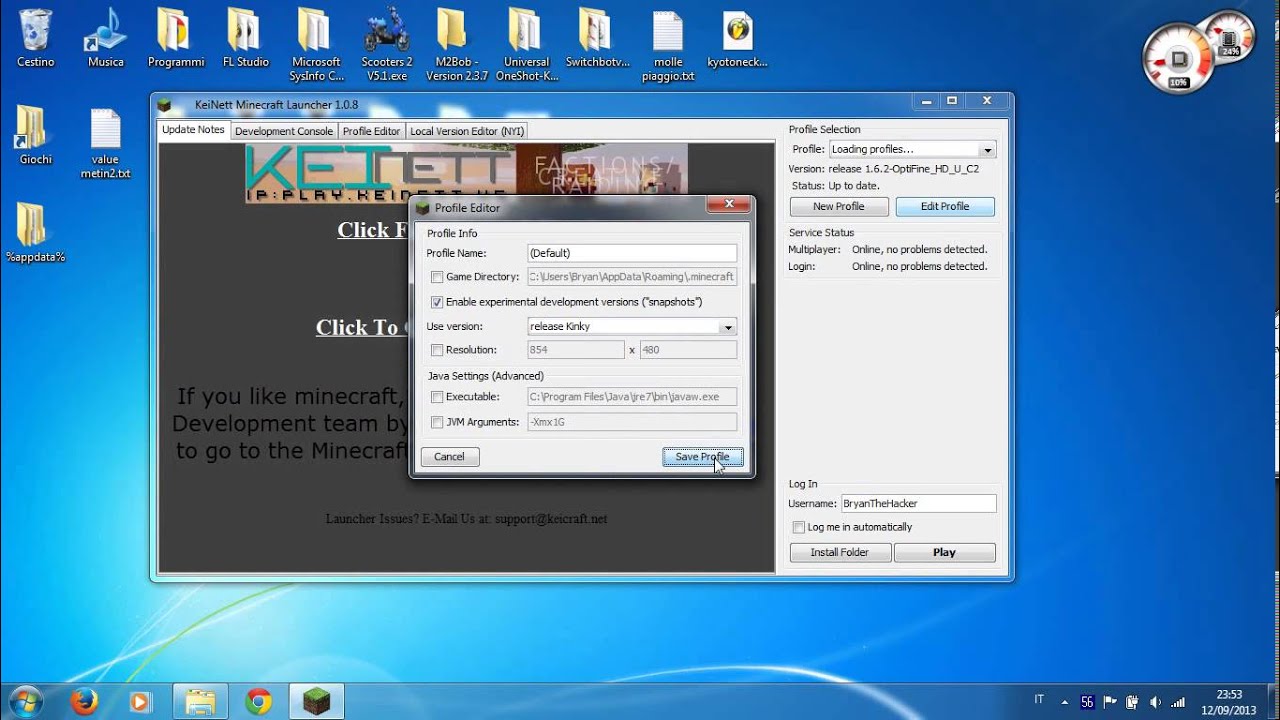Click the resolution width field 854
Screen dimensions: 1280x720
tap(576, 350)
